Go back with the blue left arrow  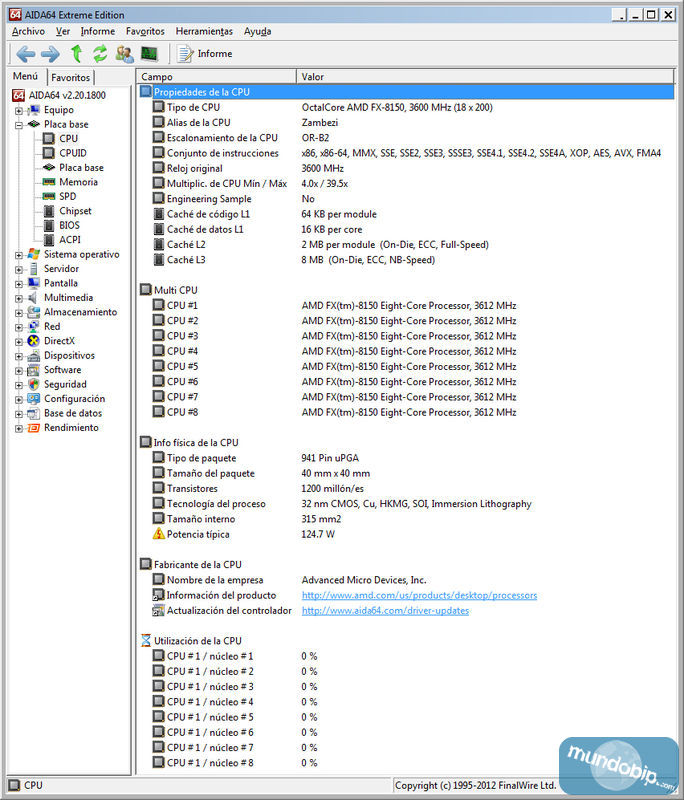tap(26, 54)
